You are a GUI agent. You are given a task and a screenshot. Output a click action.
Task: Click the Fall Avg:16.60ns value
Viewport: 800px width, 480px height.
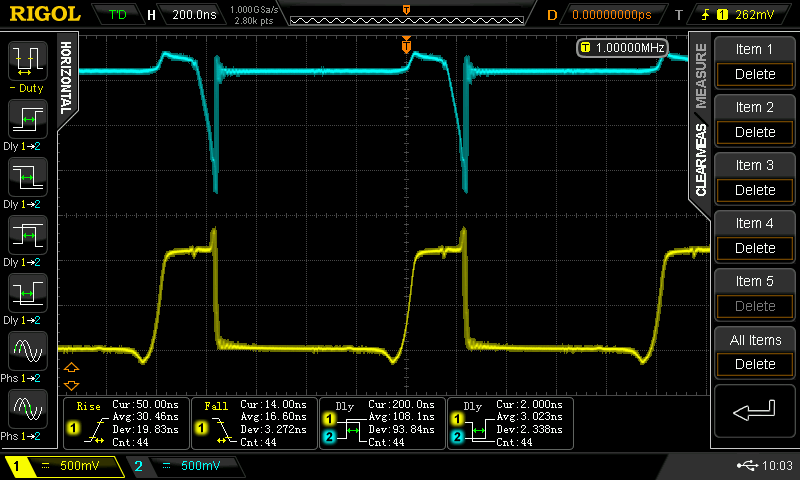coord(273,417)
